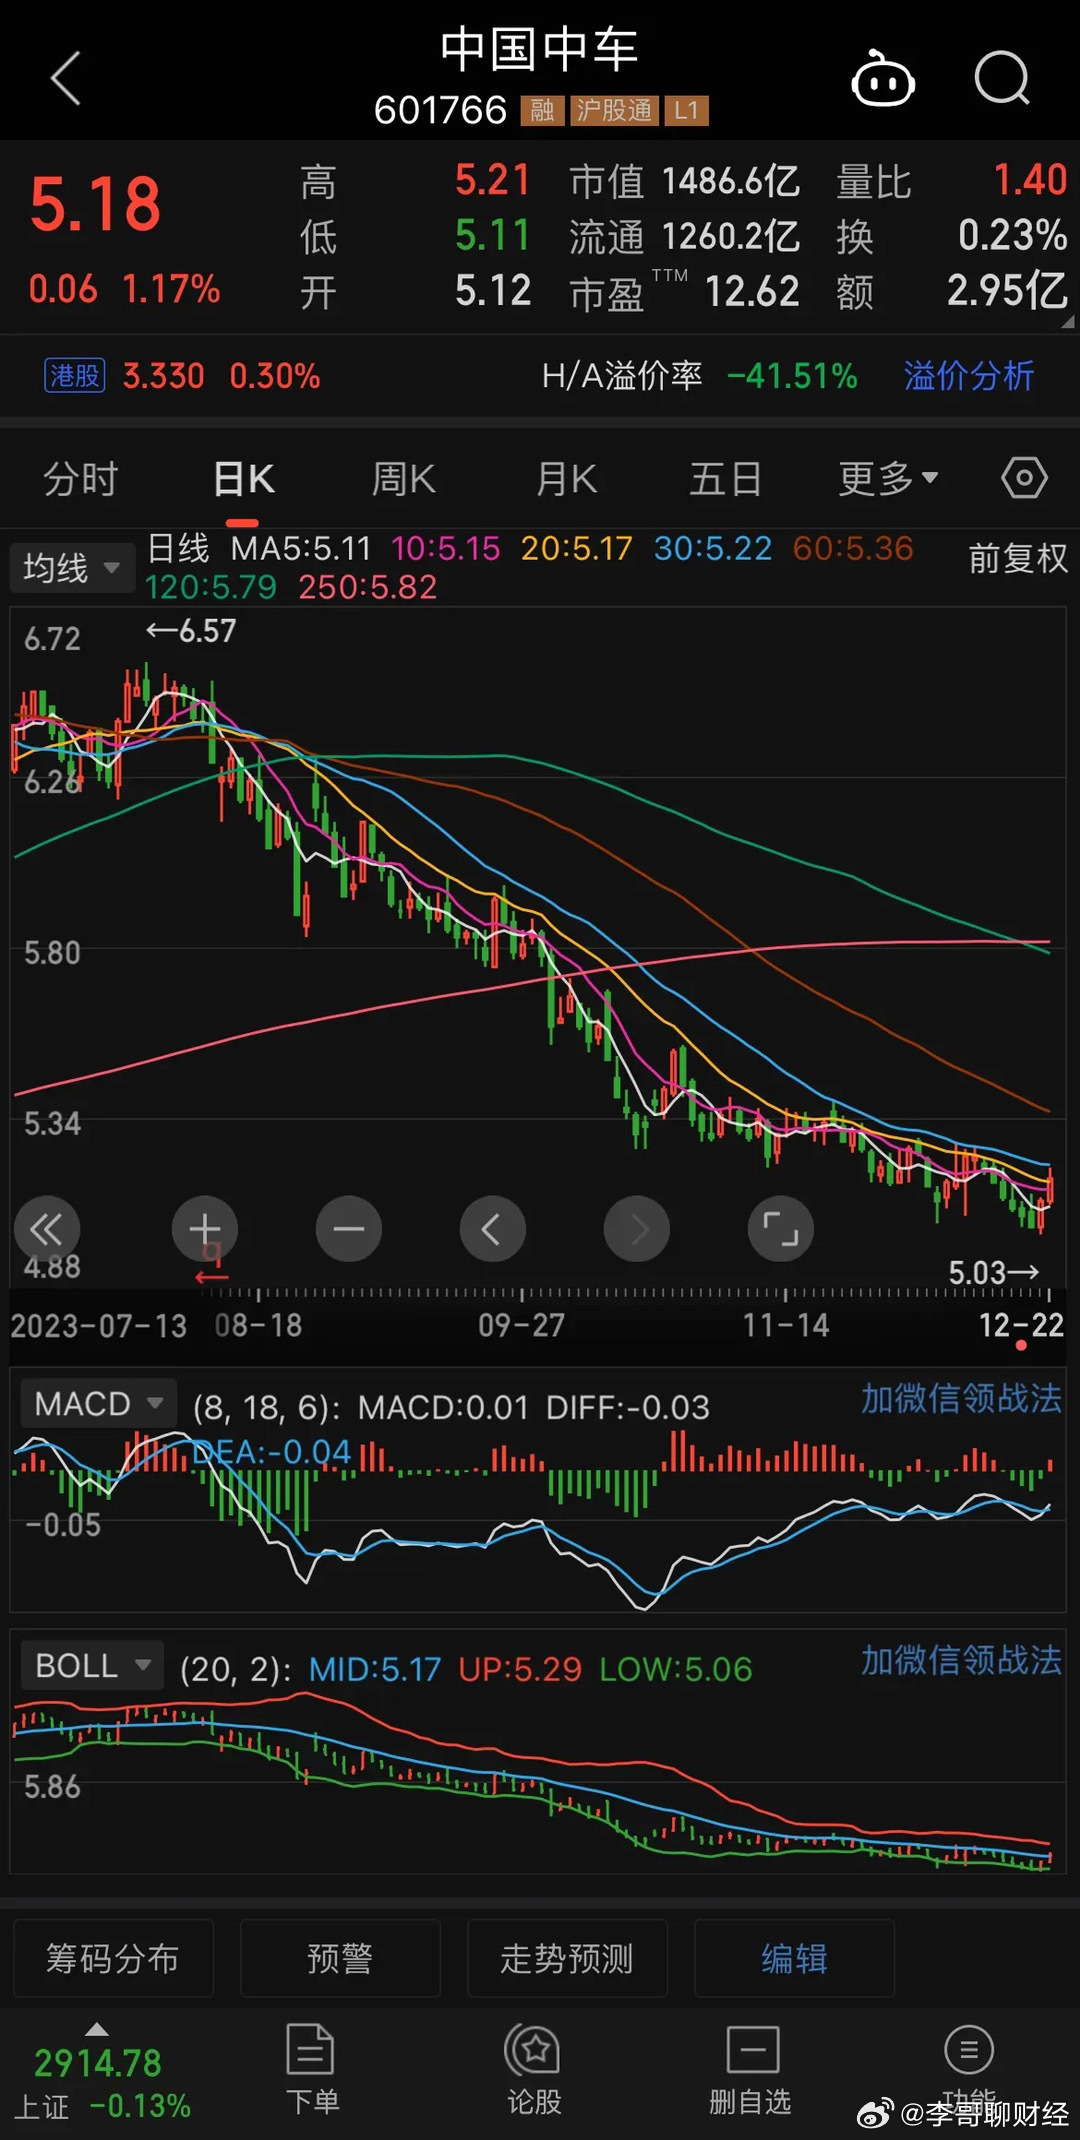Open the robot assistant icon

coord(882,80)
